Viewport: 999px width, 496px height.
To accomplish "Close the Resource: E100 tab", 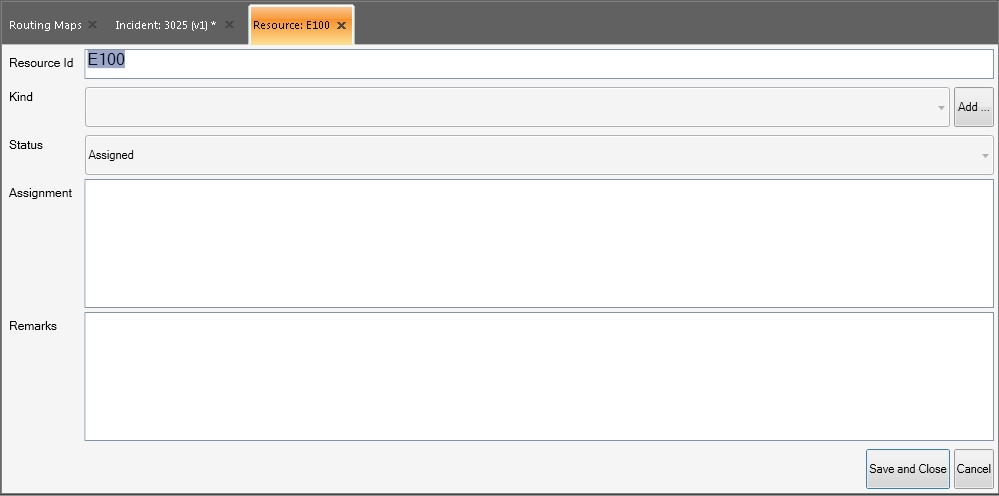I will [x=341, y=25].
